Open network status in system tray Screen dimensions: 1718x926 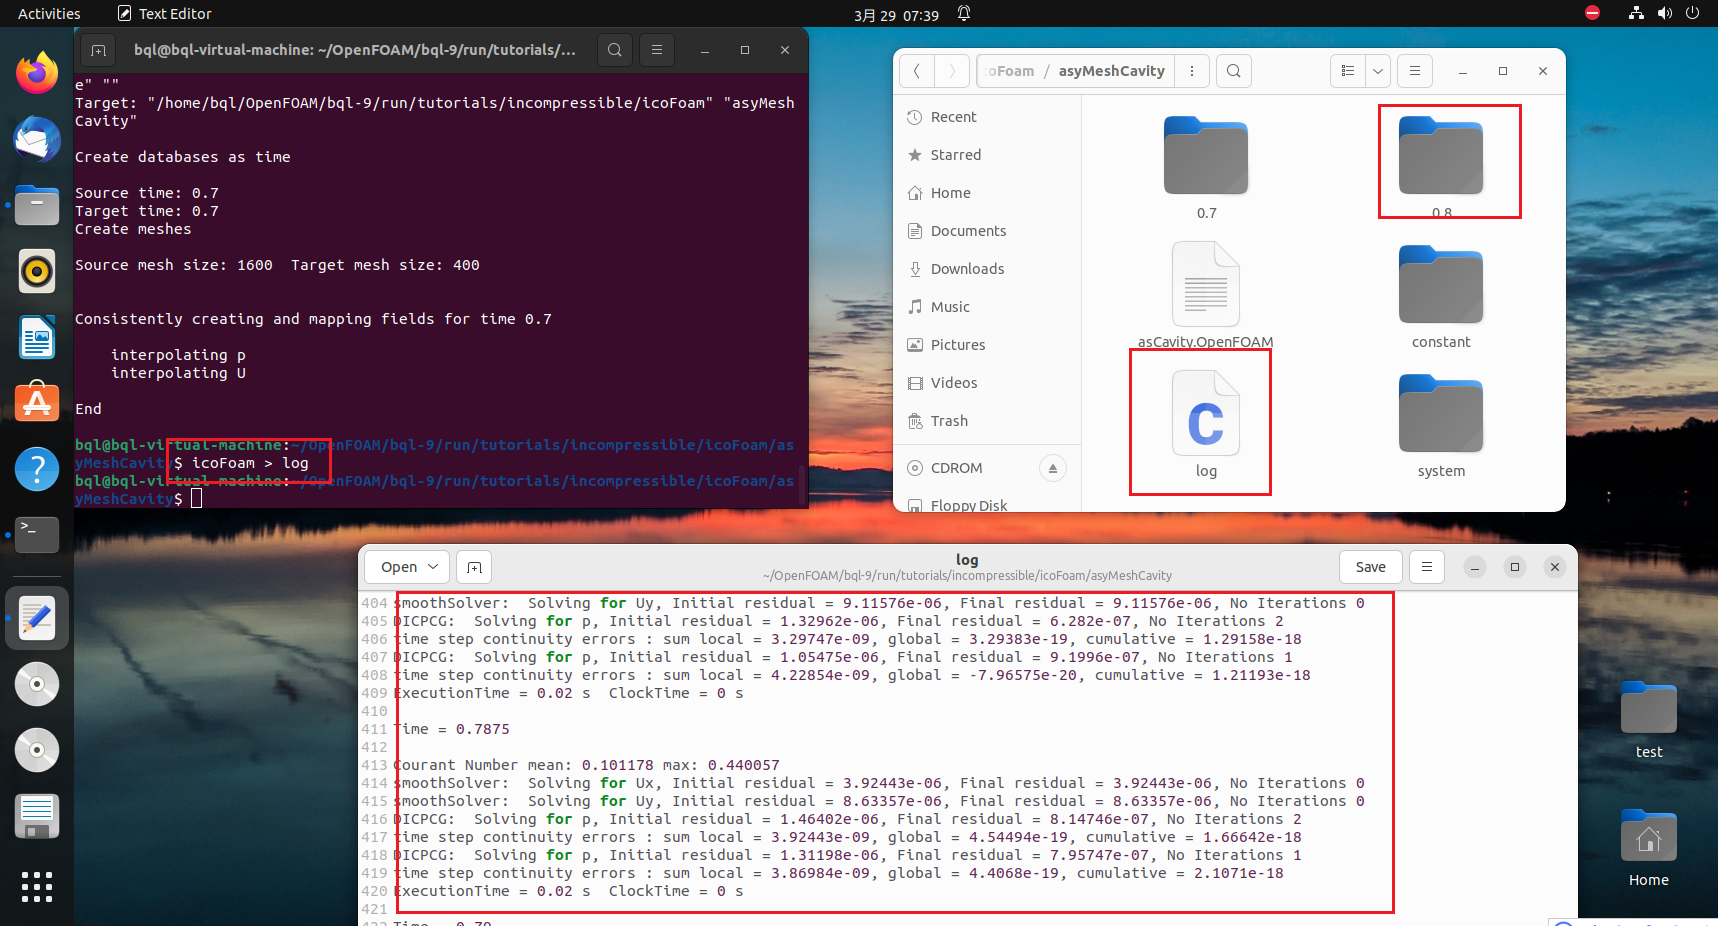1636,13
